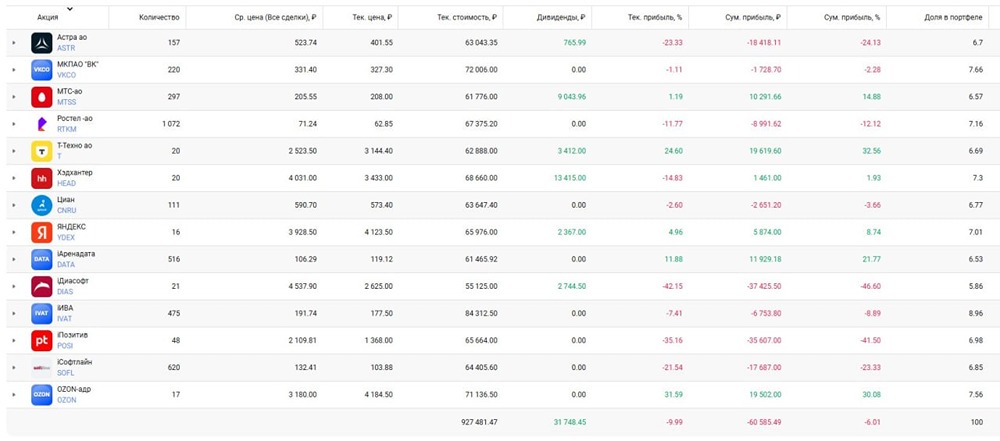Image resolution: width=1000 pixels, height=441 pixels.
Task: Sort by Количество column header
Action: coord(159,18)
